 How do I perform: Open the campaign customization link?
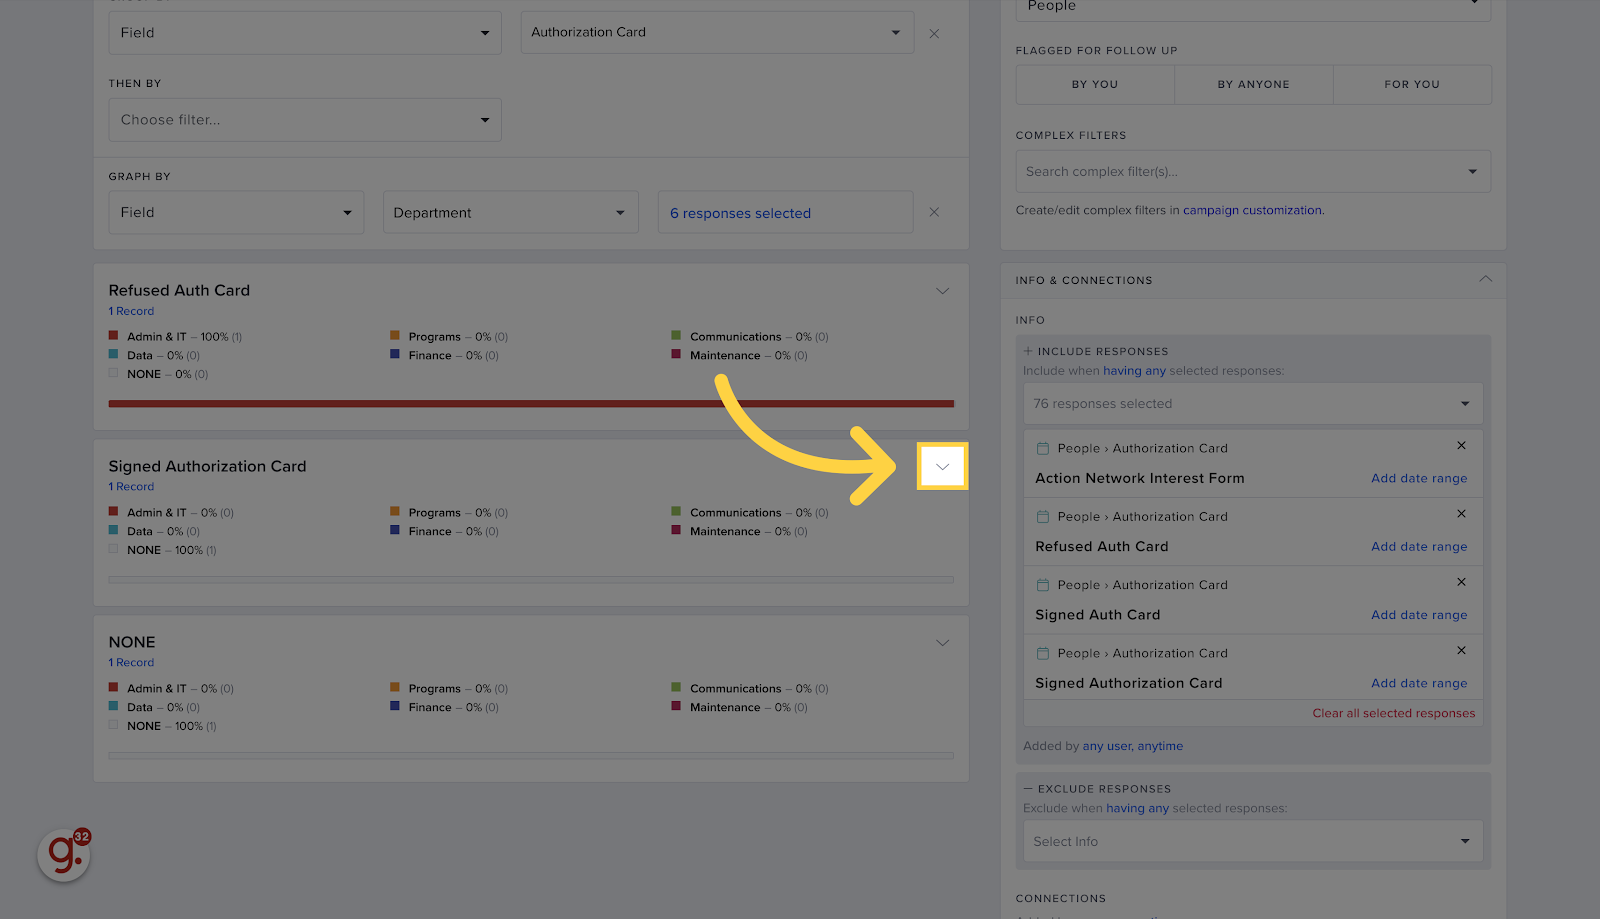[x=1253, y=211]
